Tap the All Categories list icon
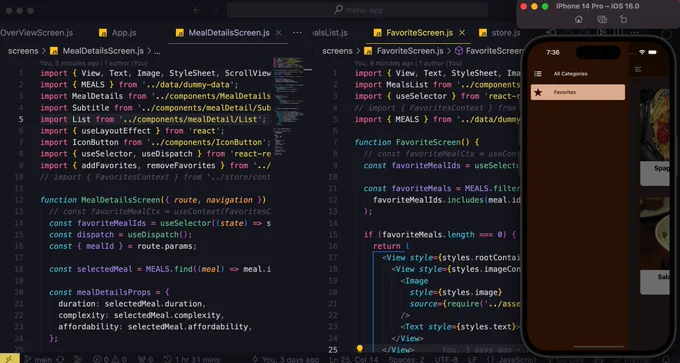Image resolution: width=680 pixels, height=363 pixels. (x=538, y=74)
